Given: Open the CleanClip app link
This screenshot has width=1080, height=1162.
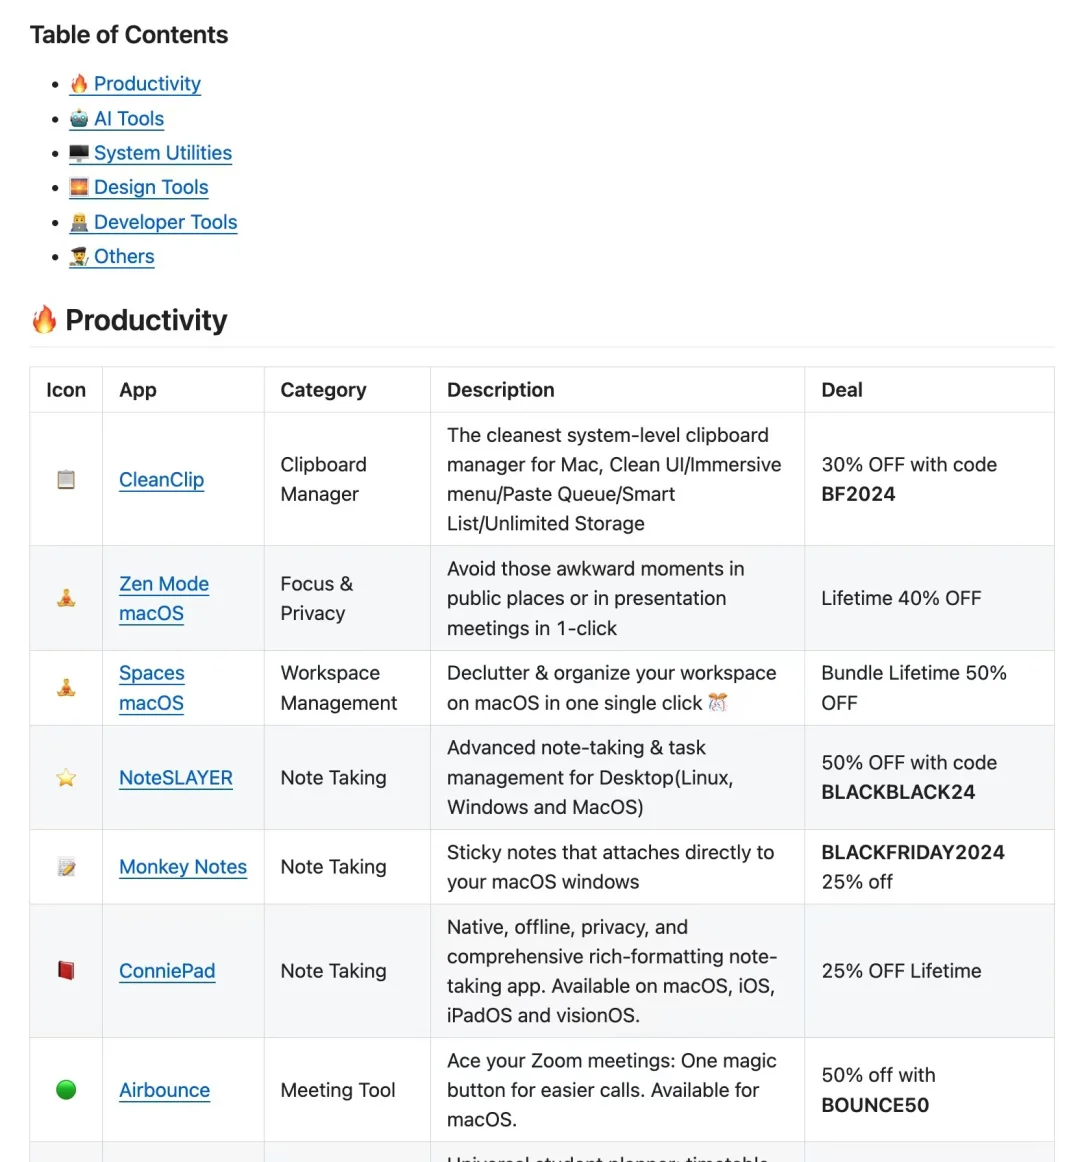Looking at the screenshot, I should (161, 480).
